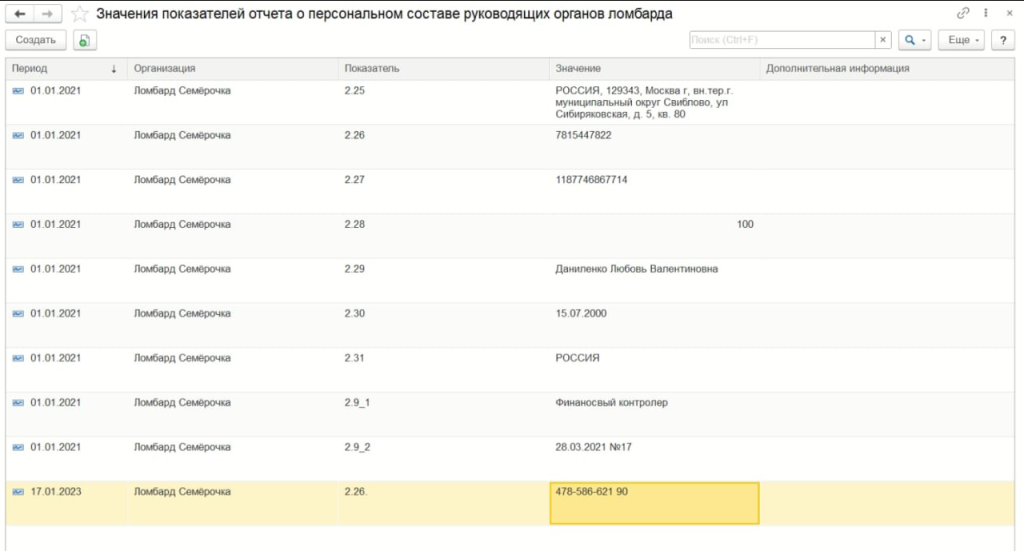Select the value cell containing 478-586-621 90
1024x551 pixels.
(654, 502)
